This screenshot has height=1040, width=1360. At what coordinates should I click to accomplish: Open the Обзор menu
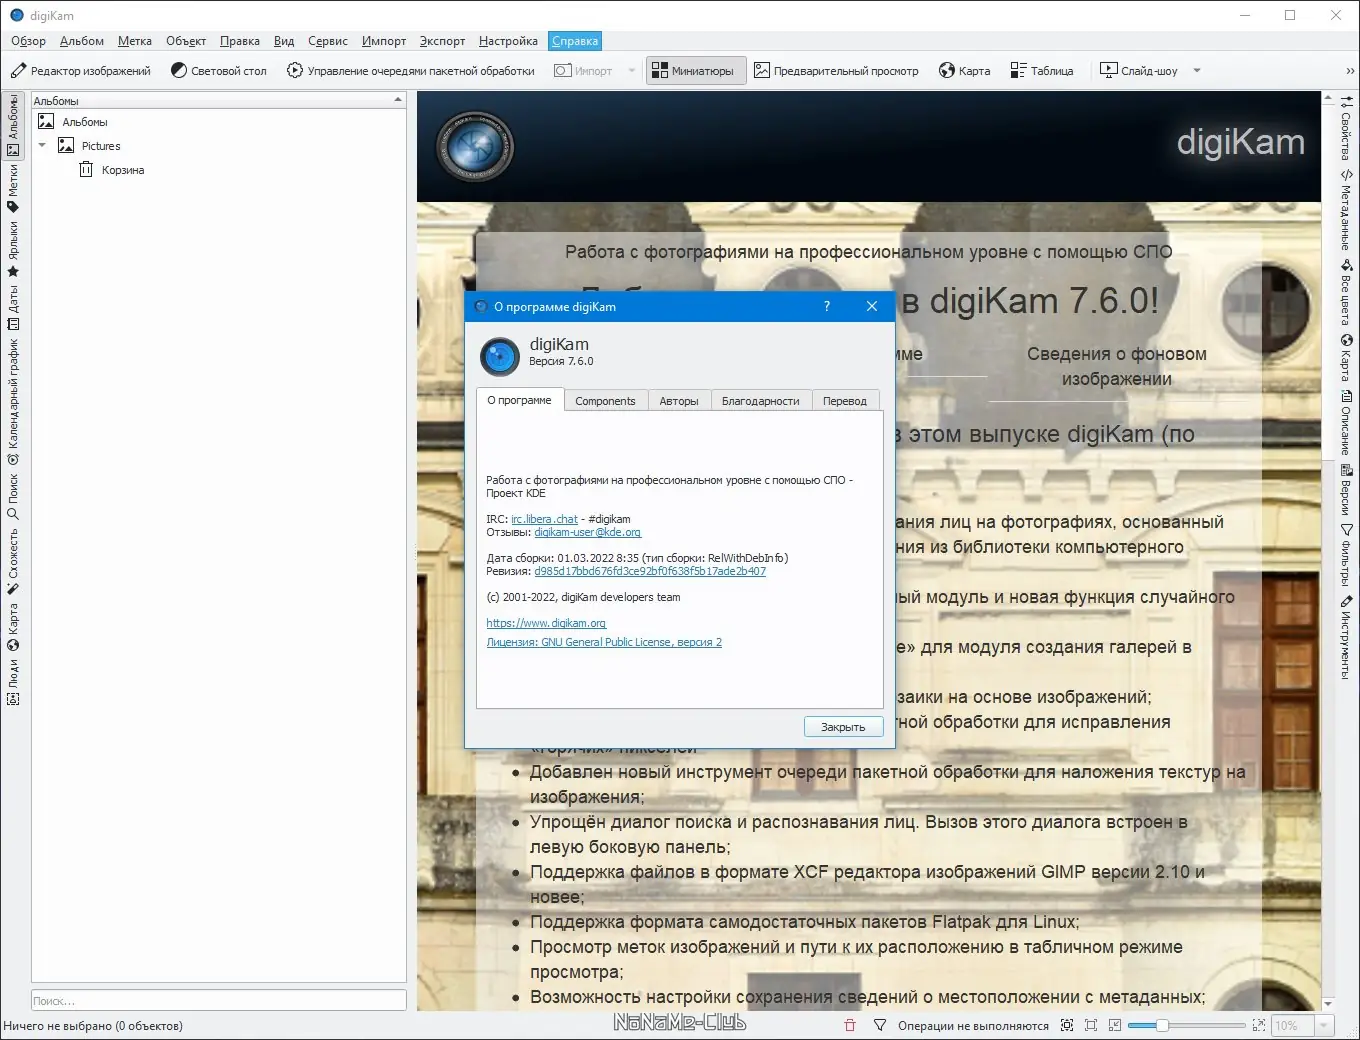(x=28, y=41)
